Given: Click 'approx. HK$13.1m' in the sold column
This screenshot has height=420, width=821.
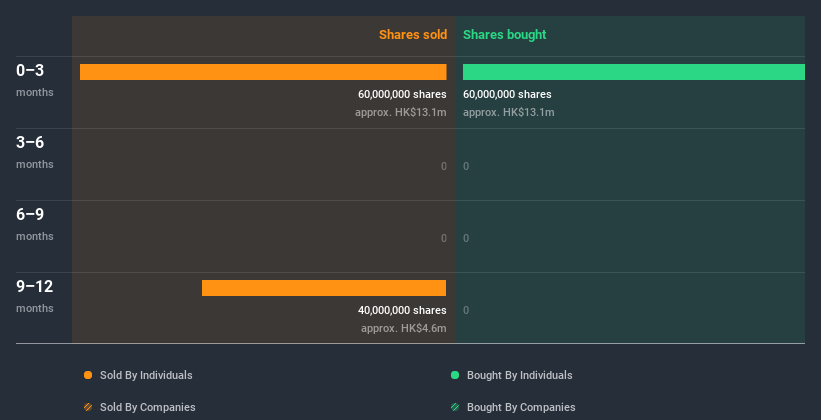Looking at the screenshot, I should pos(401,112).
